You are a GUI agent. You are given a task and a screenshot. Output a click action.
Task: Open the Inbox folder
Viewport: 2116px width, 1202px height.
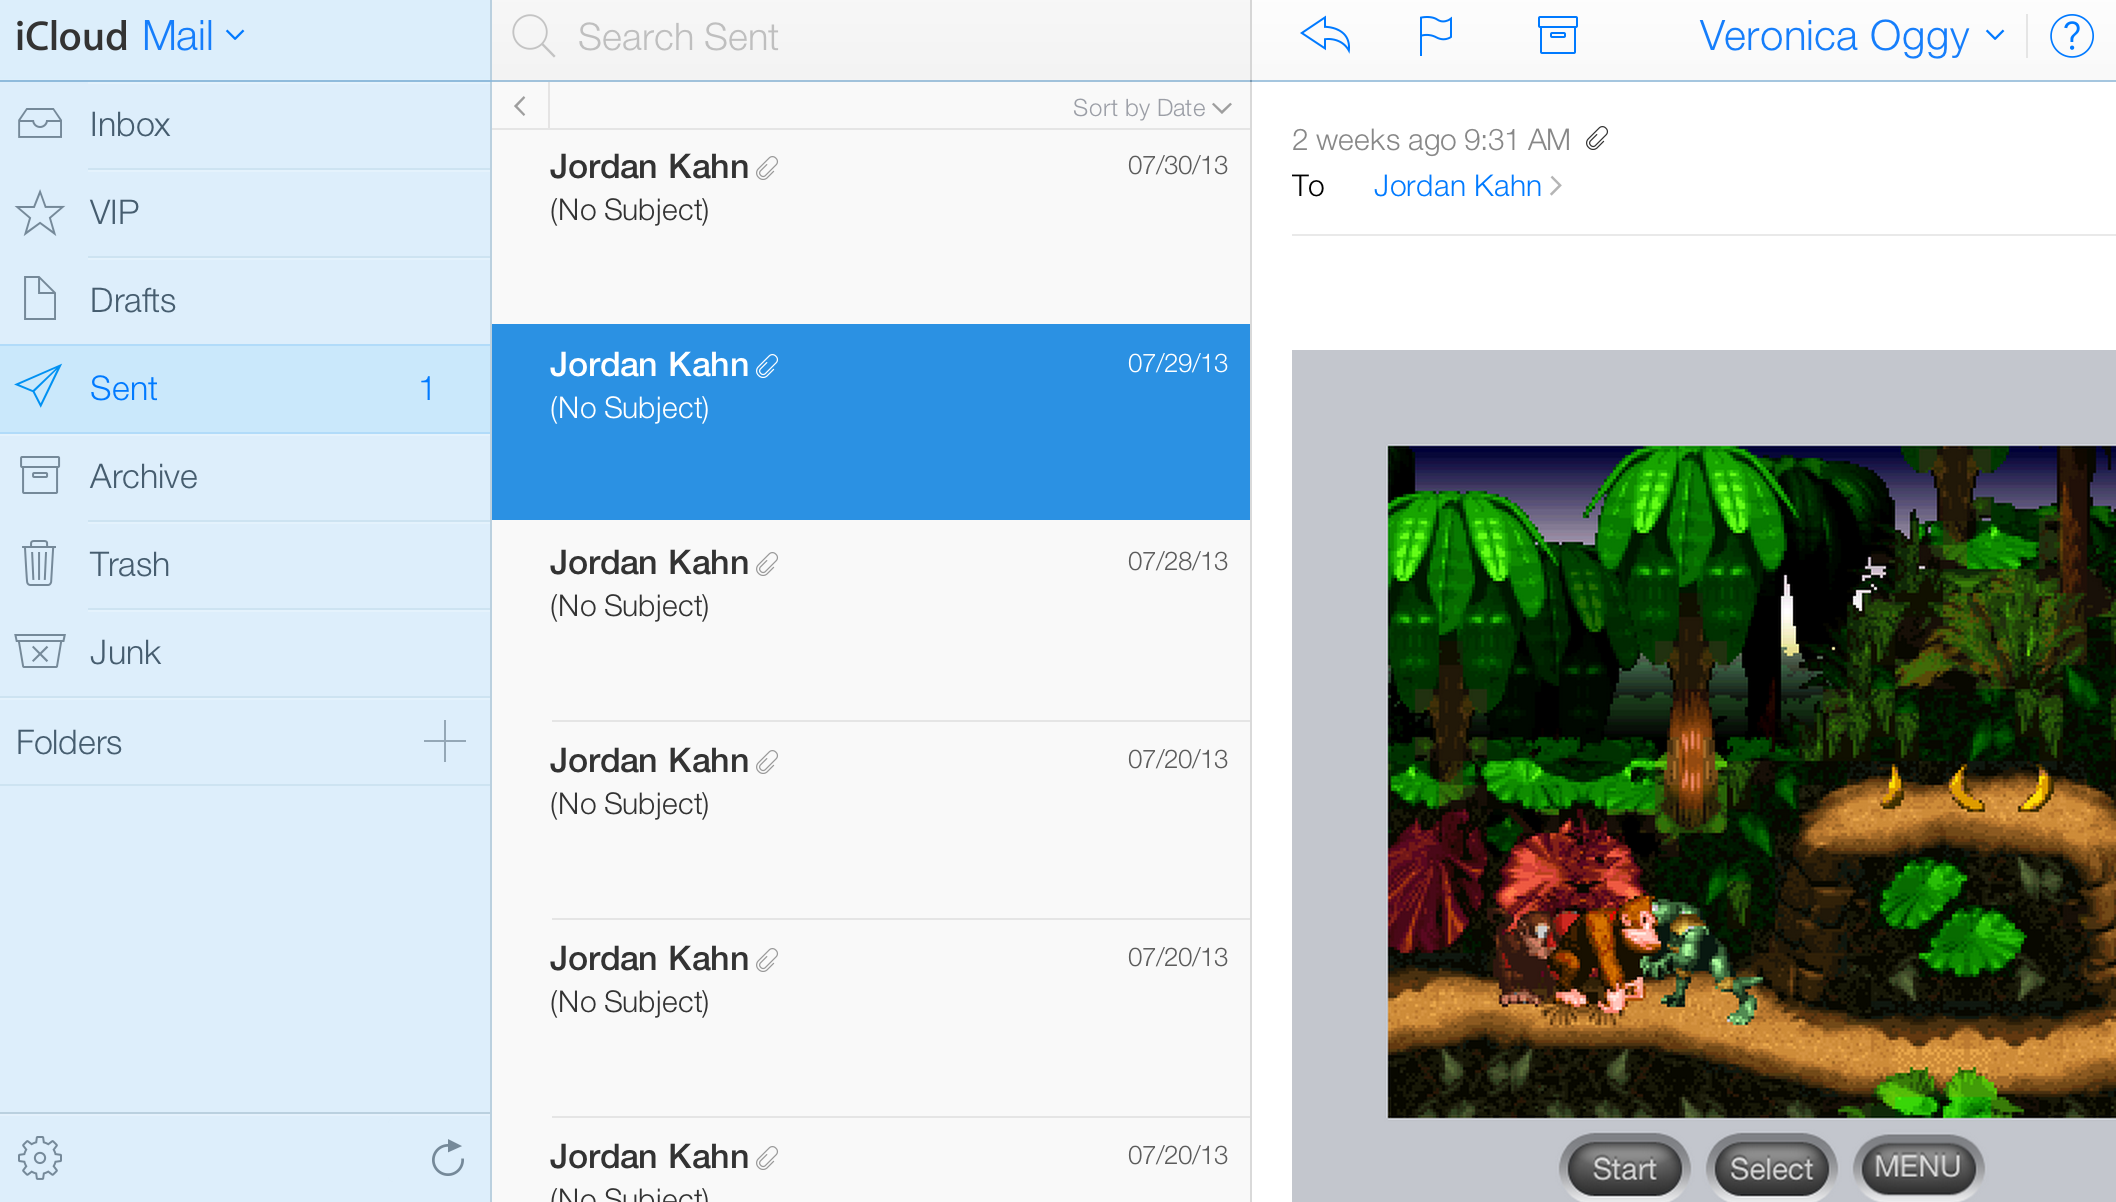(x=129, y=124)
